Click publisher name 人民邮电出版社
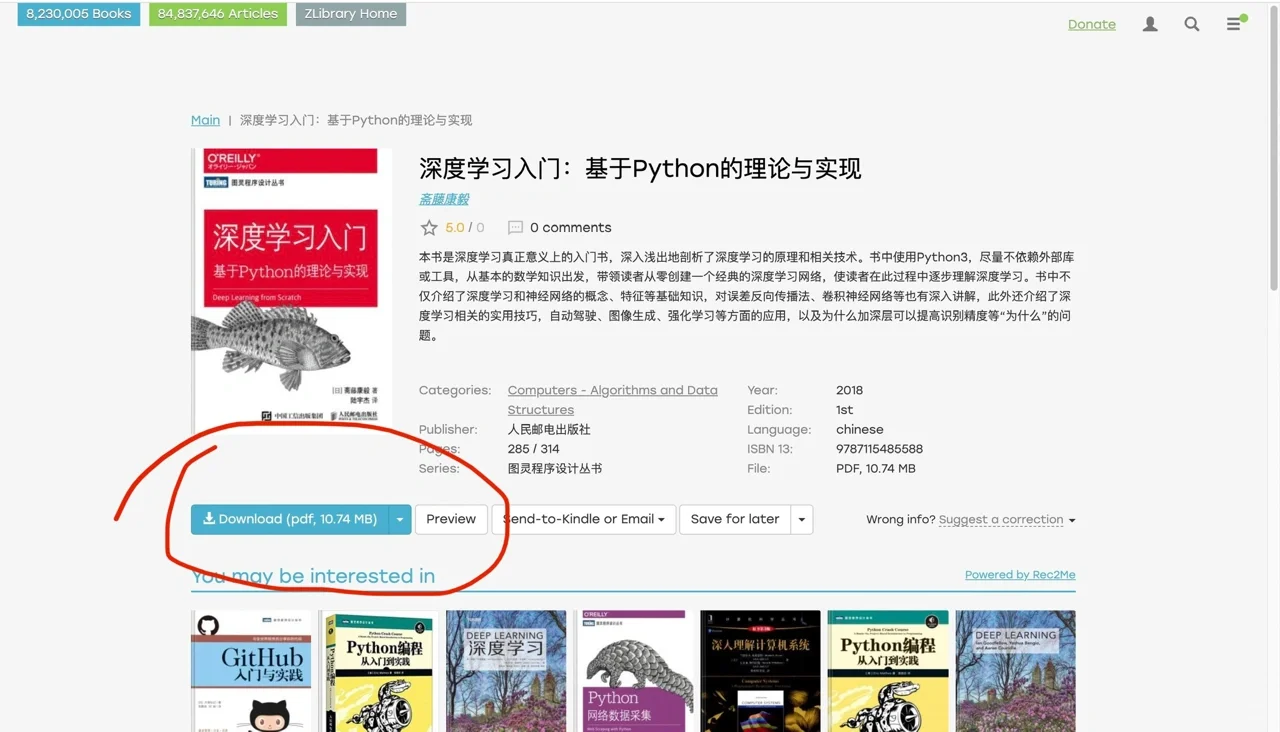The width and height of the screenshot is (1280, 732). [549, 429]
